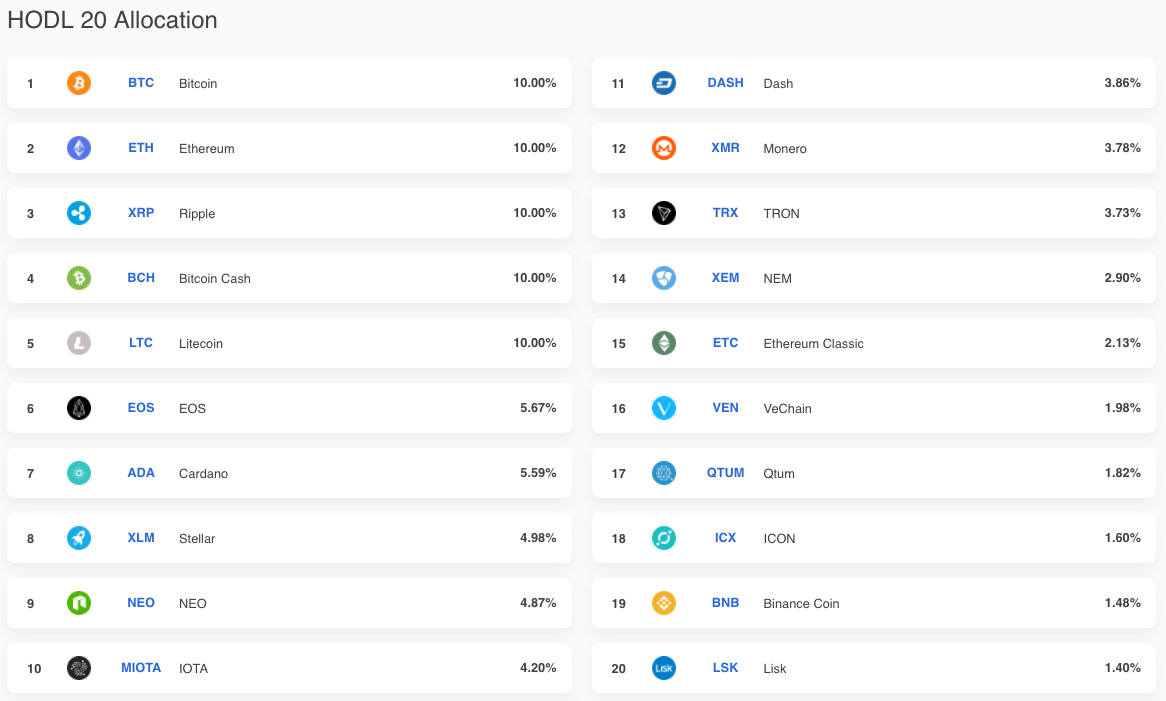Click the MIOTA ticker link

[141, 668]
